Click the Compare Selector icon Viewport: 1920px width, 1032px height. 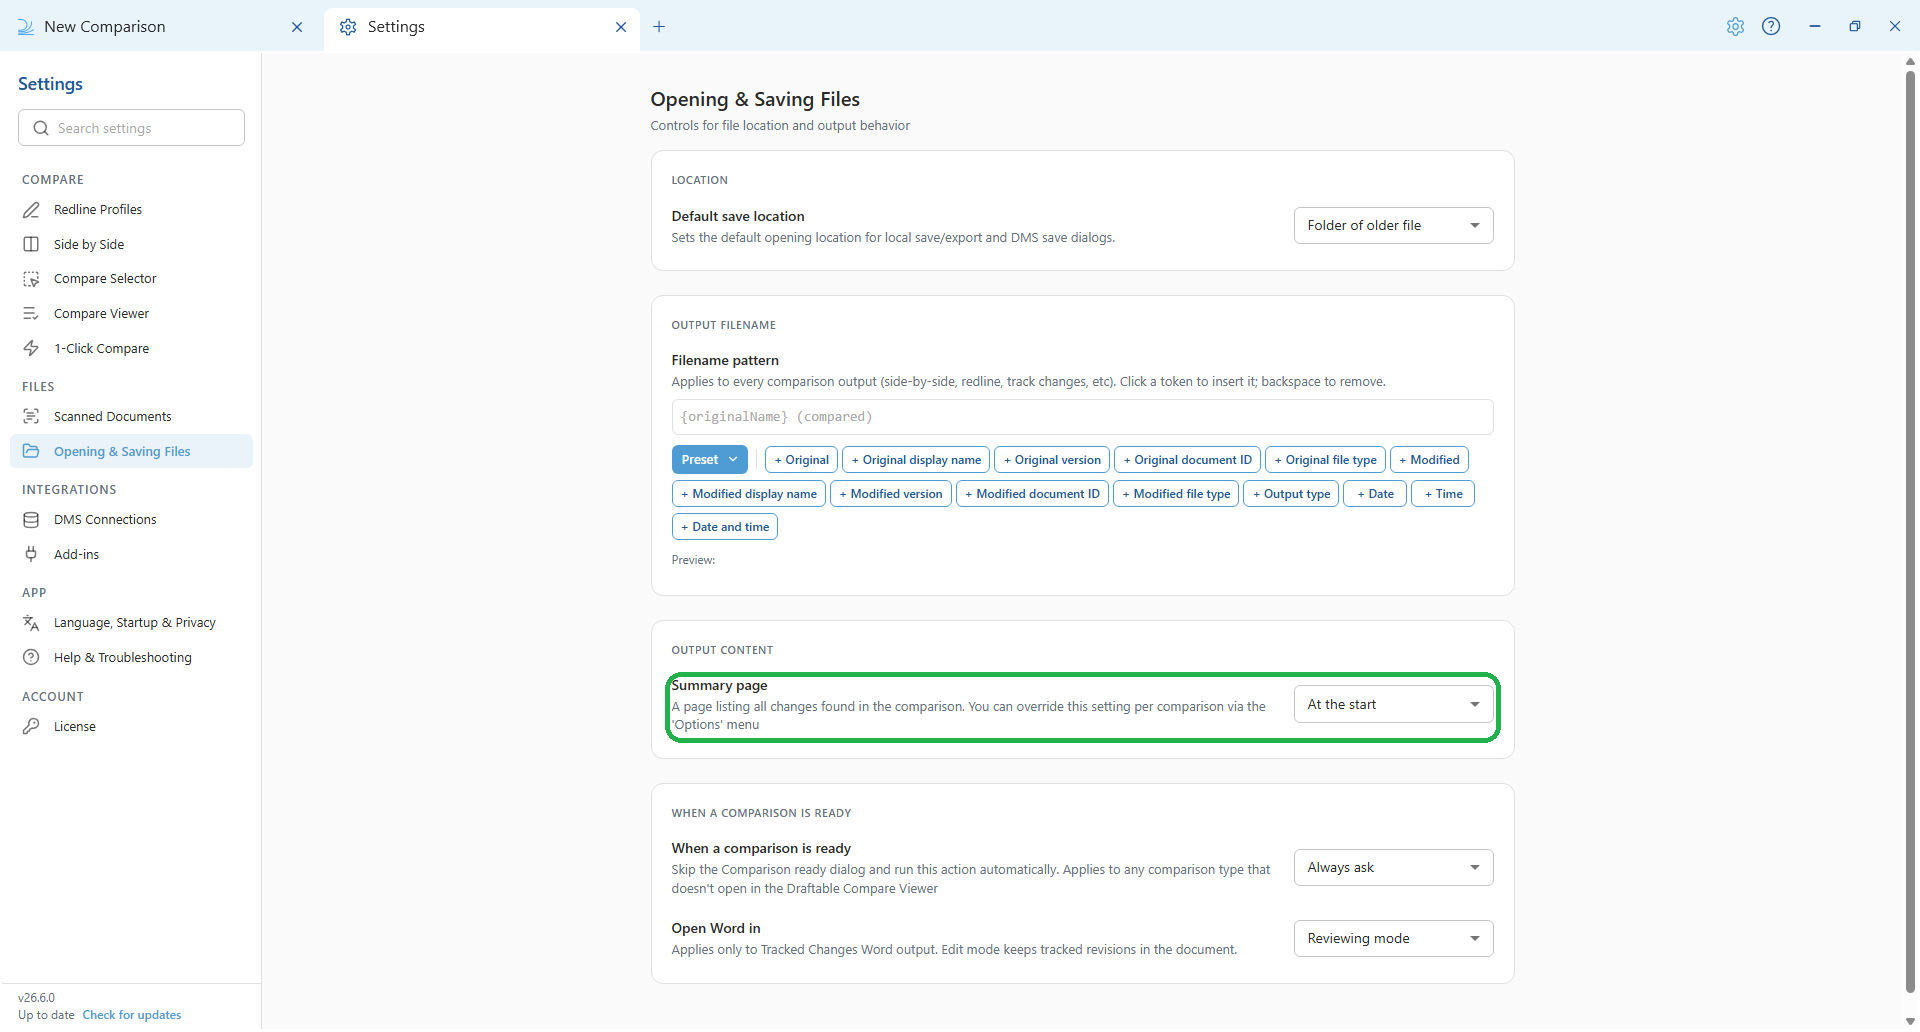coord(31,279)
